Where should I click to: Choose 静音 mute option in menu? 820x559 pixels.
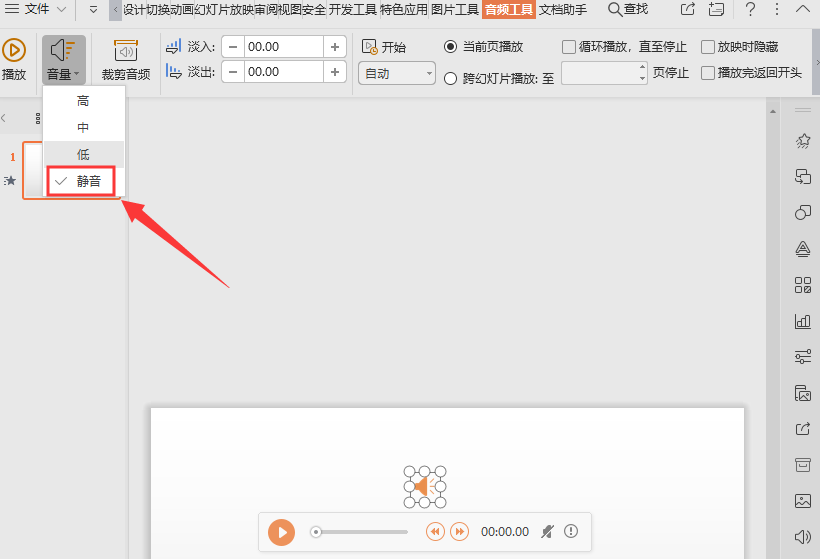(x=88, y=181)
